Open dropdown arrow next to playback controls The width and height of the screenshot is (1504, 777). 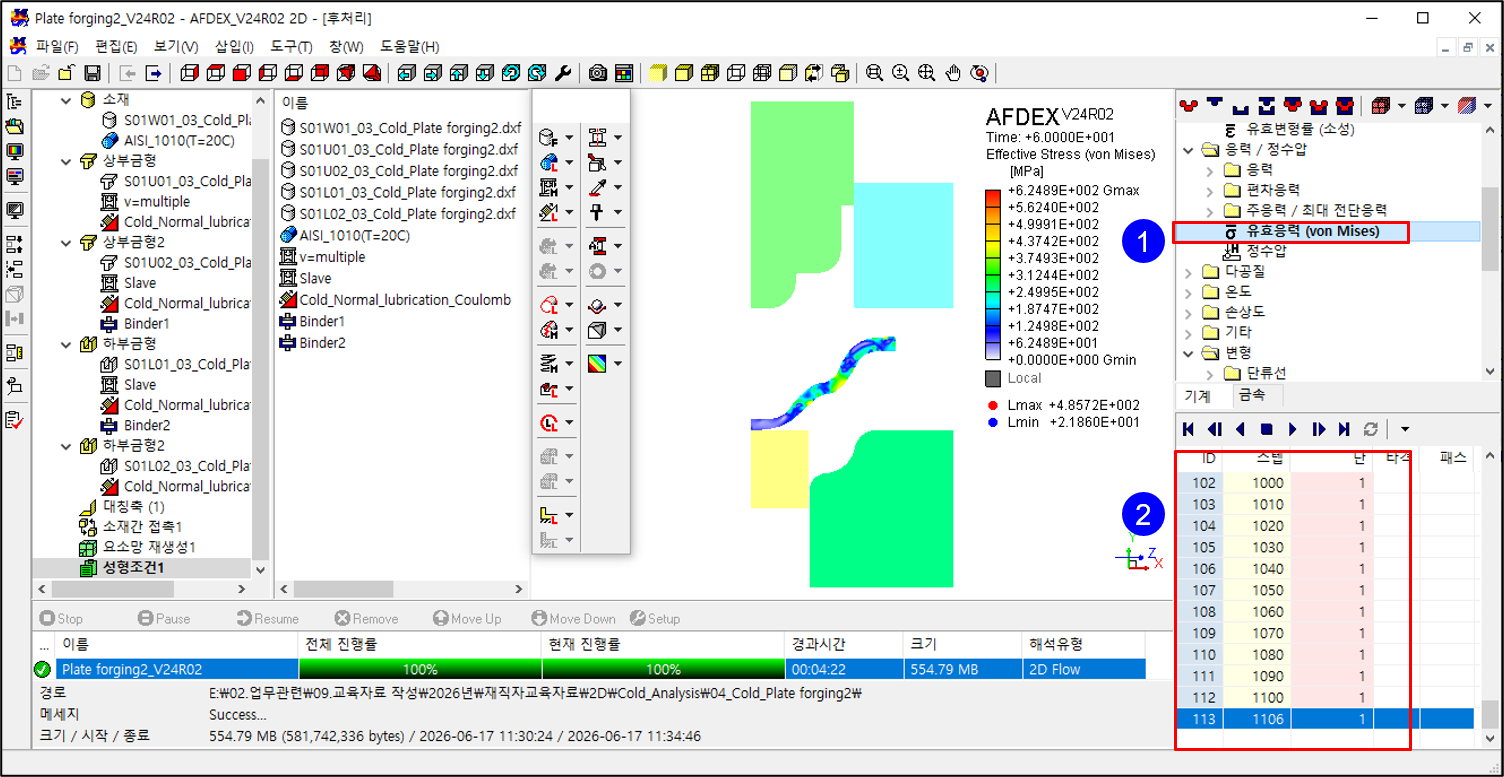1405,429
